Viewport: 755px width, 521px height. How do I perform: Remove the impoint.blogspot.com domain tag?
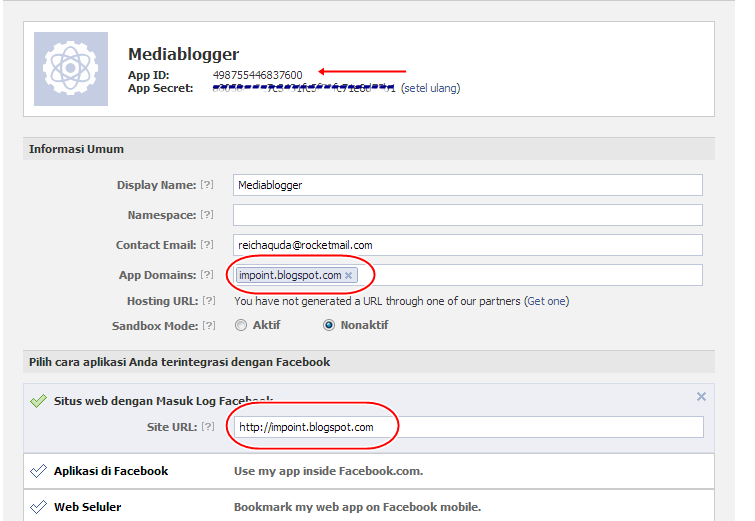click(x=349, y=275)
